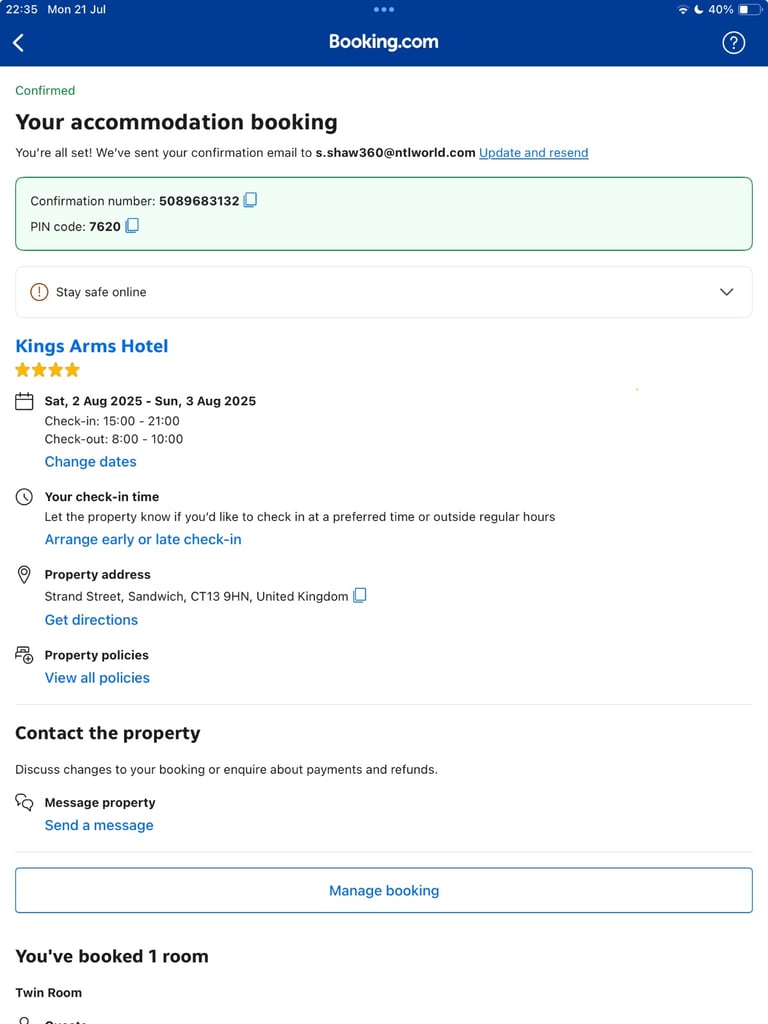The width and height of the screenshot is (768, 1024).
Task: Copy the PIN code 7620
Action: click(132, 225)
